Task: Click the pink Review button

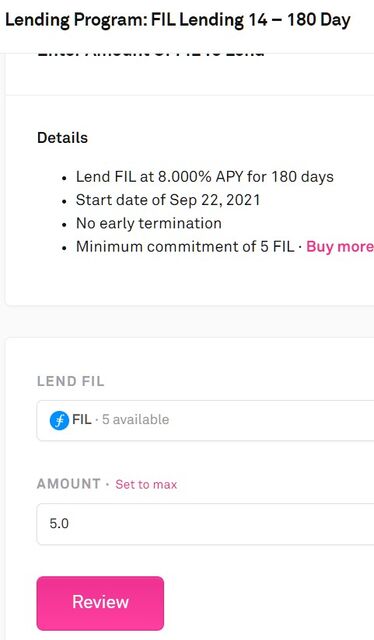Action: click(x=100, y=603)
